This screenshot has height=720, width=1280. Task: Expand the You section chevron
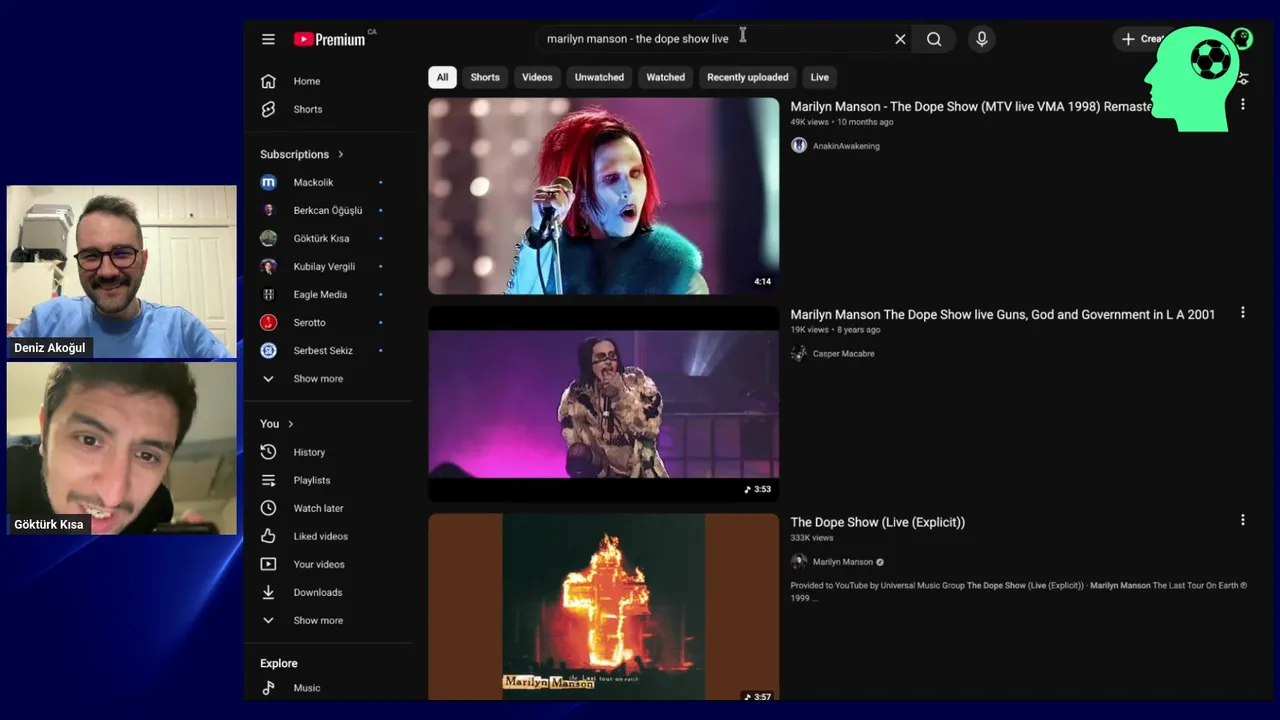(x=291, y=424)
